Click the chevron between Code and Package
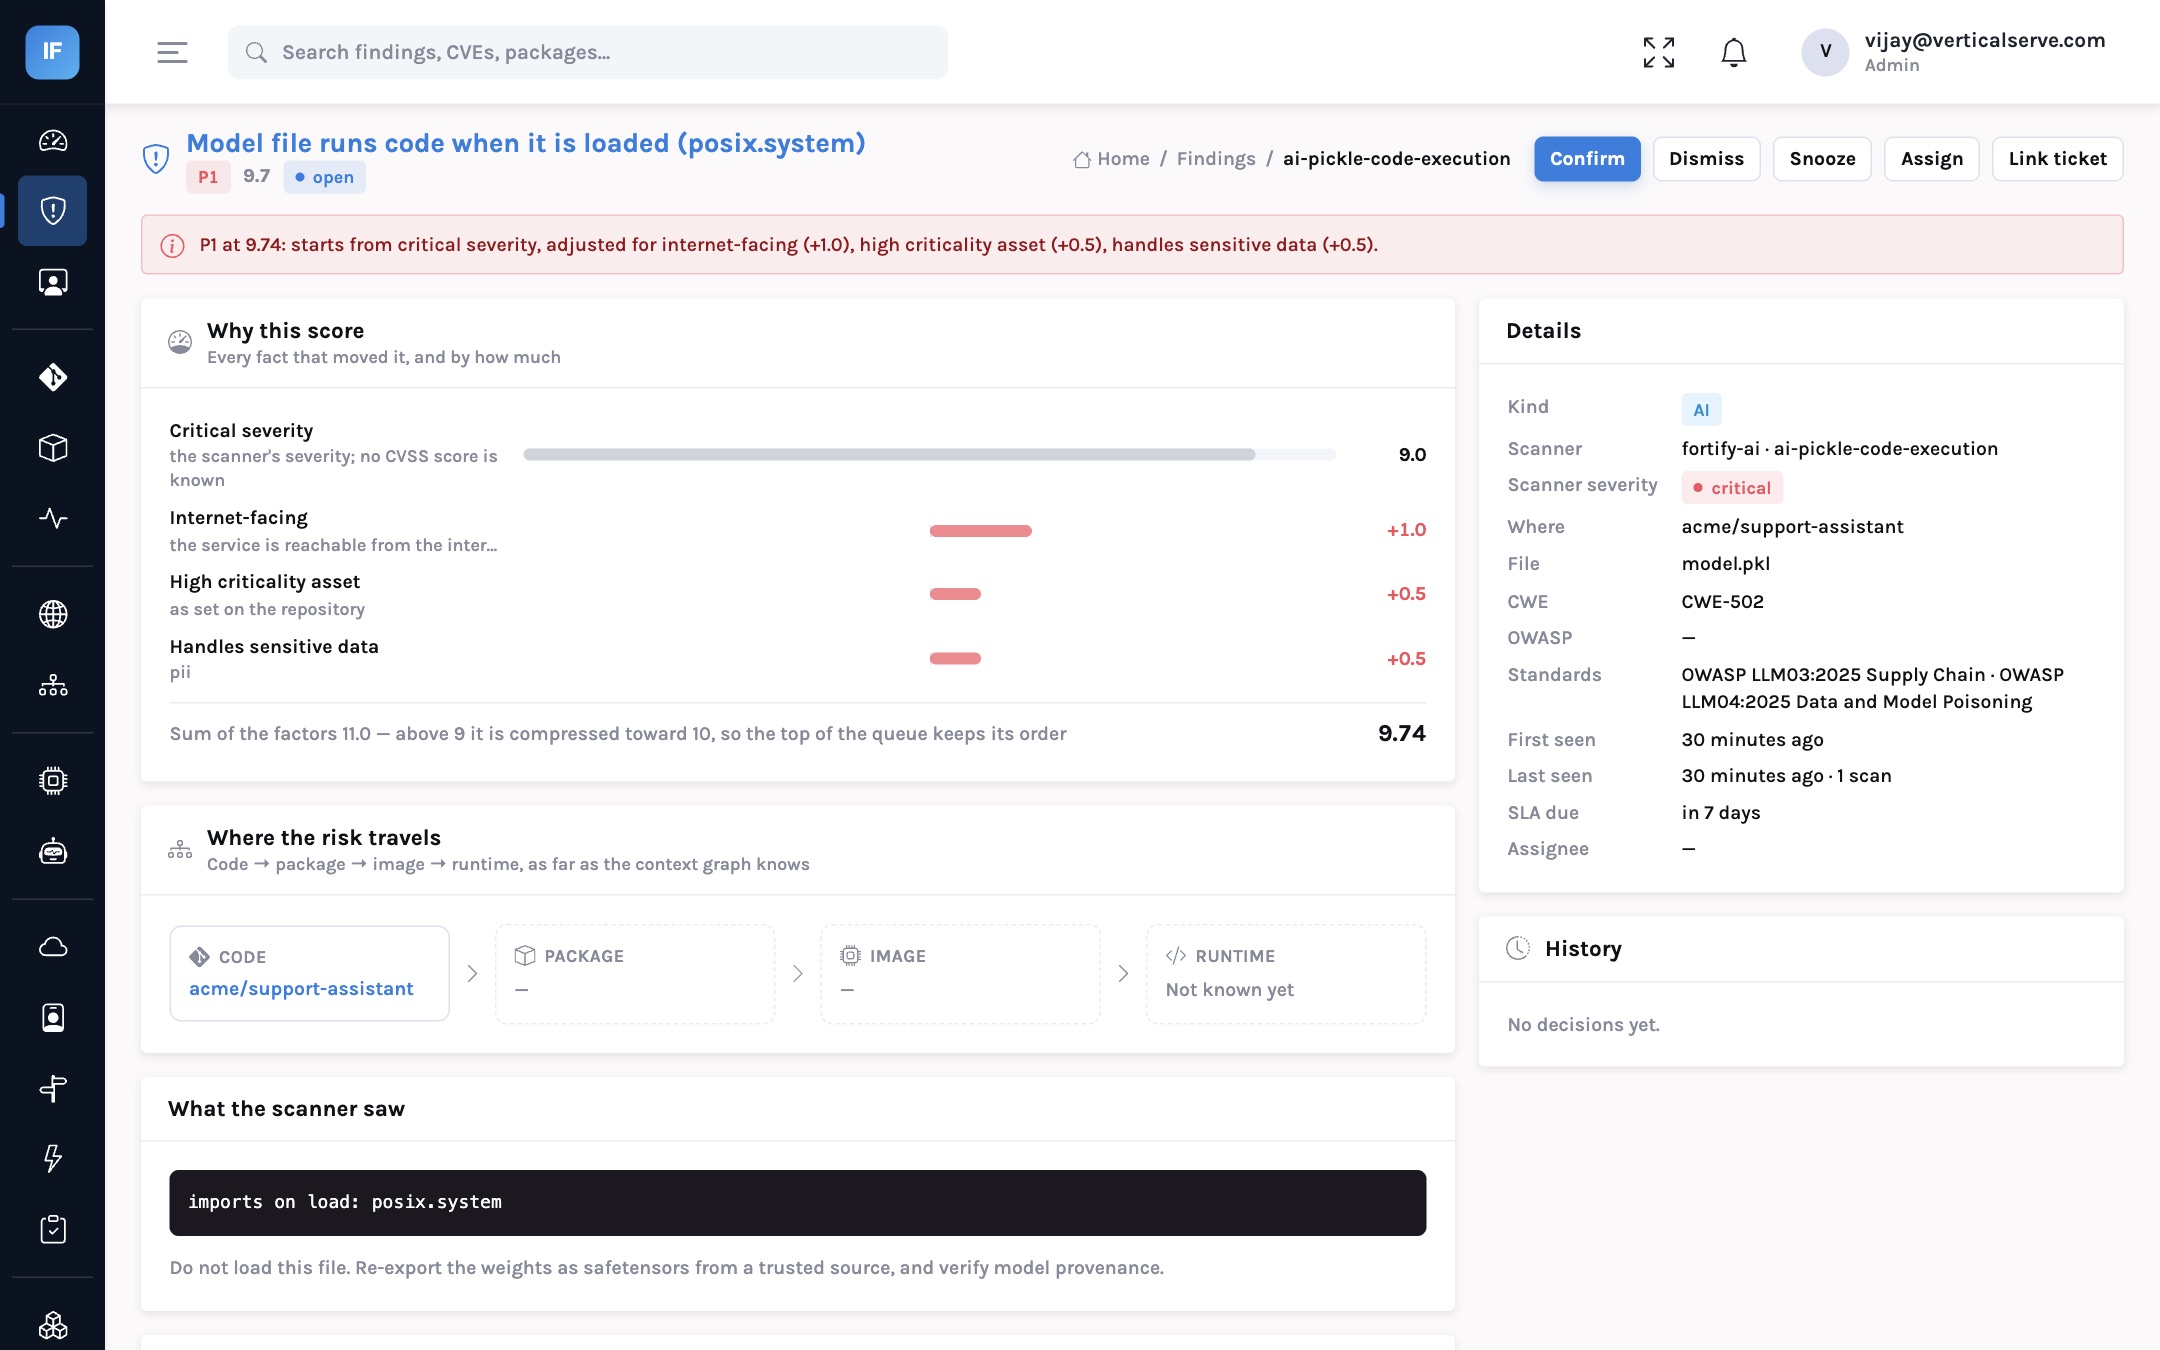The image size is (2160, 1350). (x=473, y=974)
